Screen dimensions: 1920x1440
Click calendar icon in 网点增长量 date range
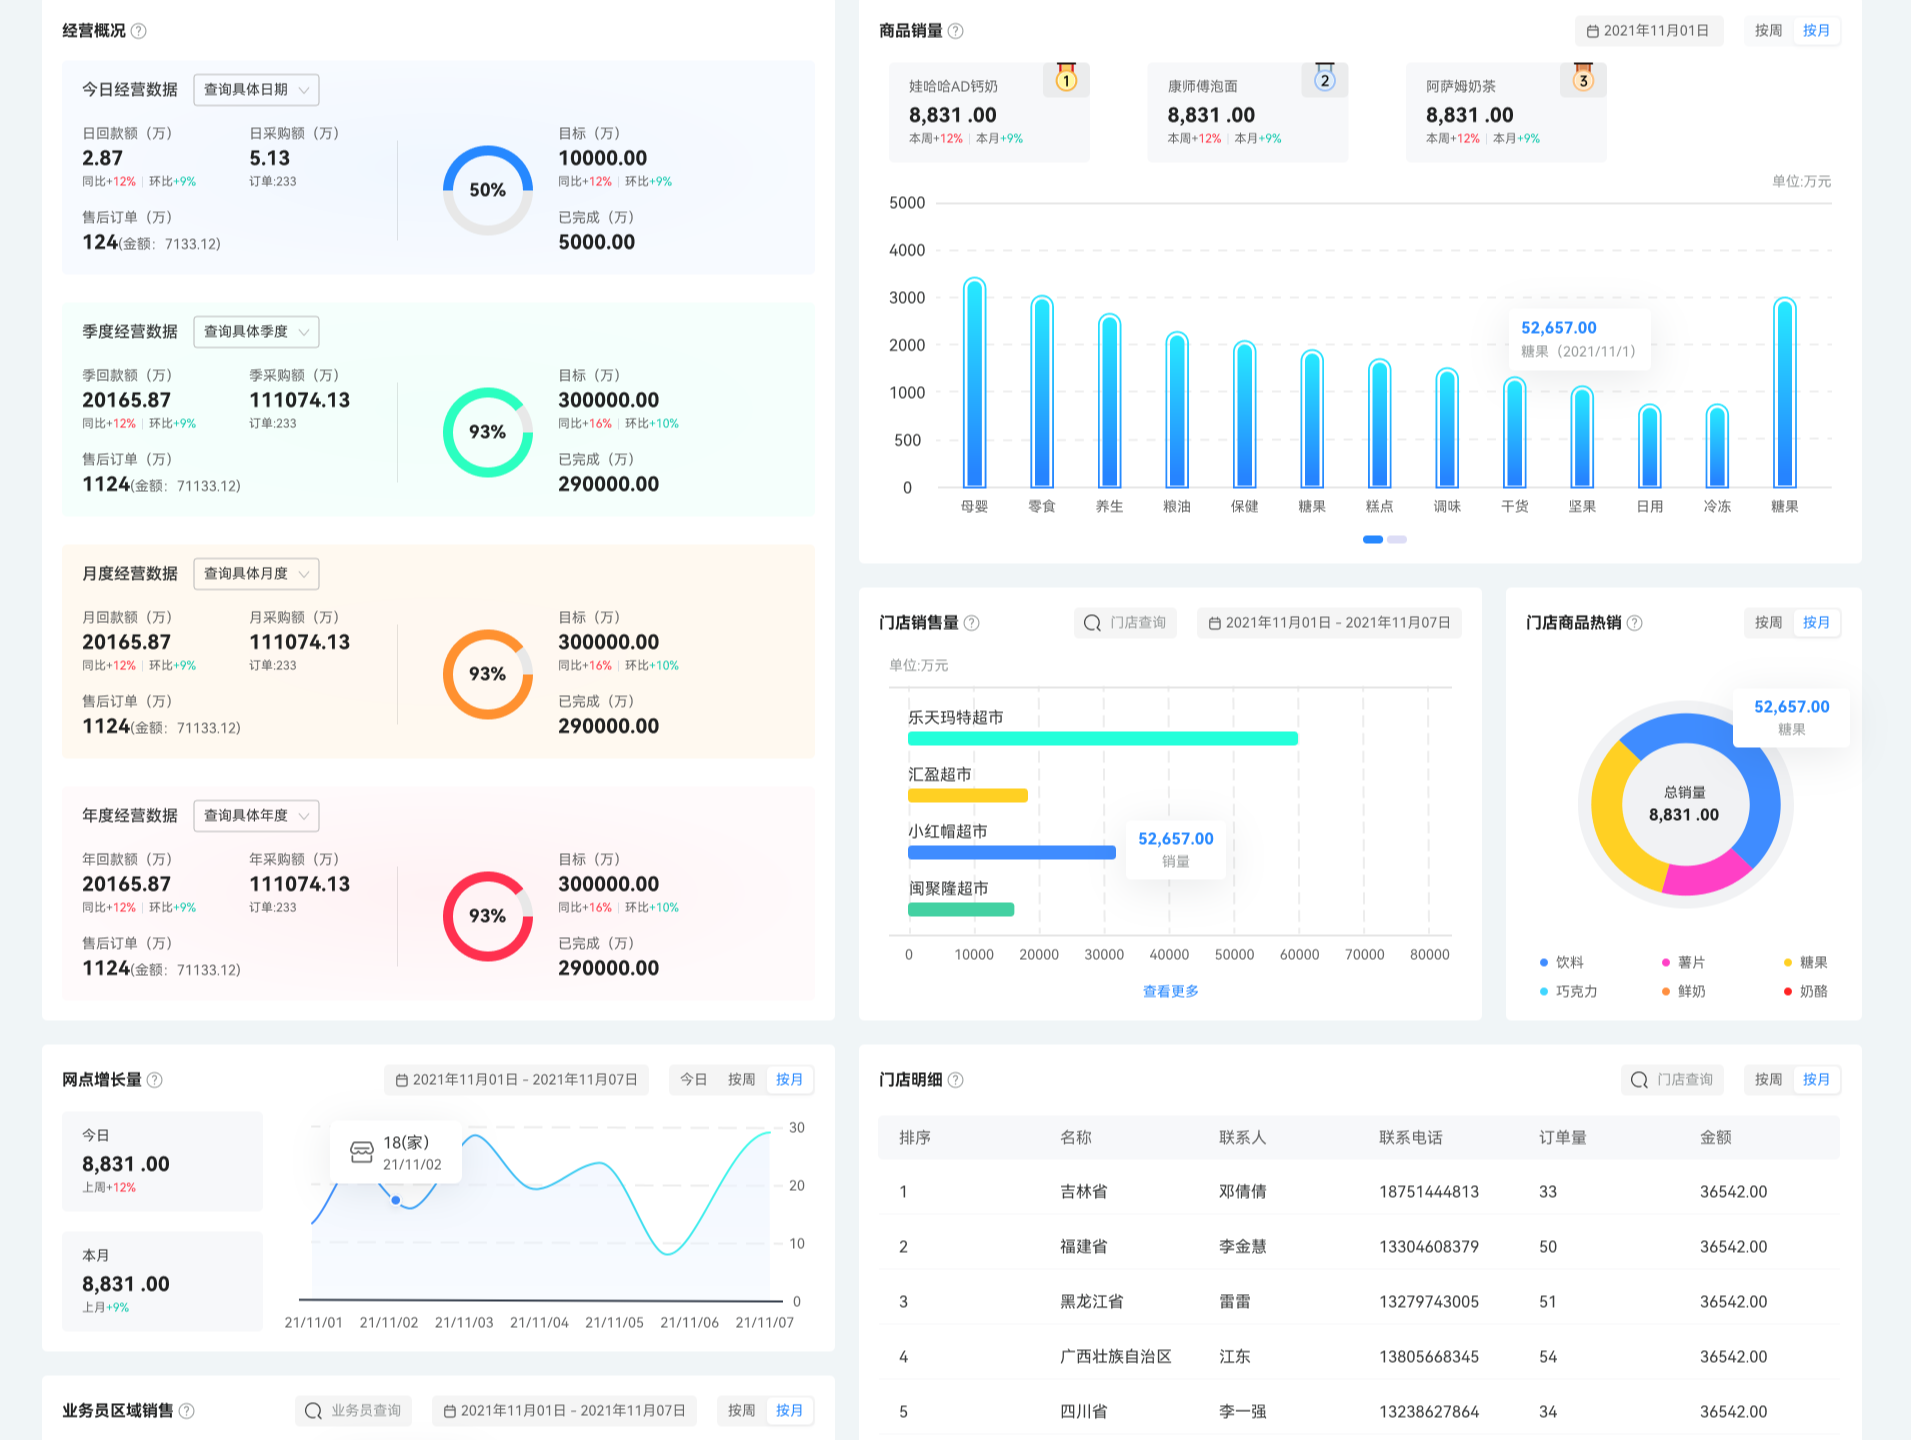tap(401, 1080)
